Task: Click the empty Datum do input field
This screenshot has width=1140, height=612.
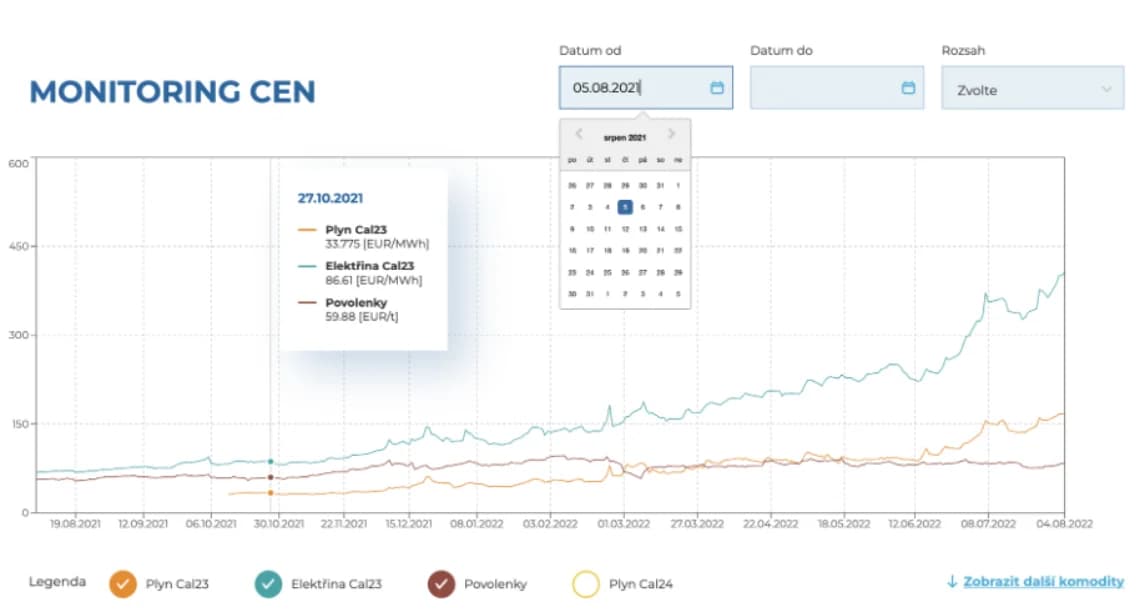Action: [x=822, y=88]
